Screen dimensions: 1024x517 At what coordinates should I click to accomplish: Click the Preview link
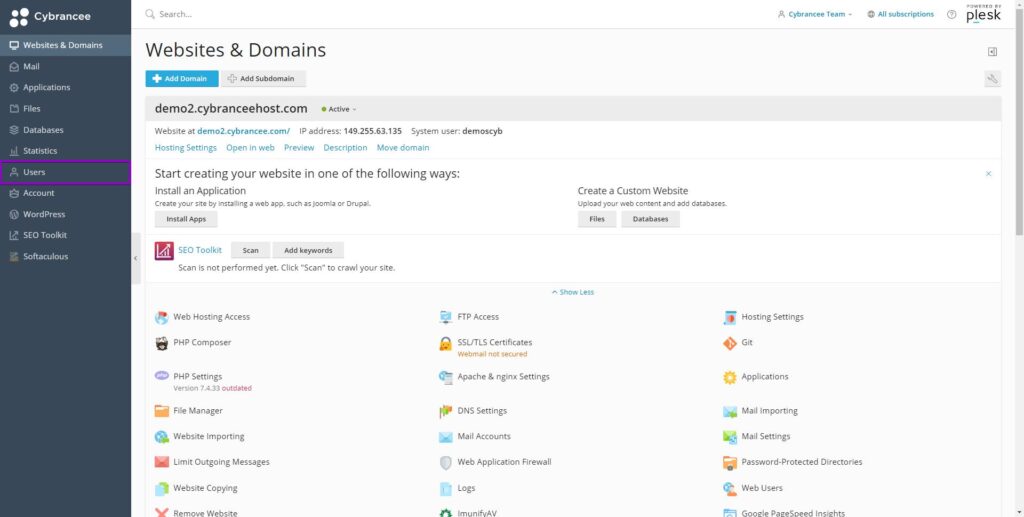299,148
